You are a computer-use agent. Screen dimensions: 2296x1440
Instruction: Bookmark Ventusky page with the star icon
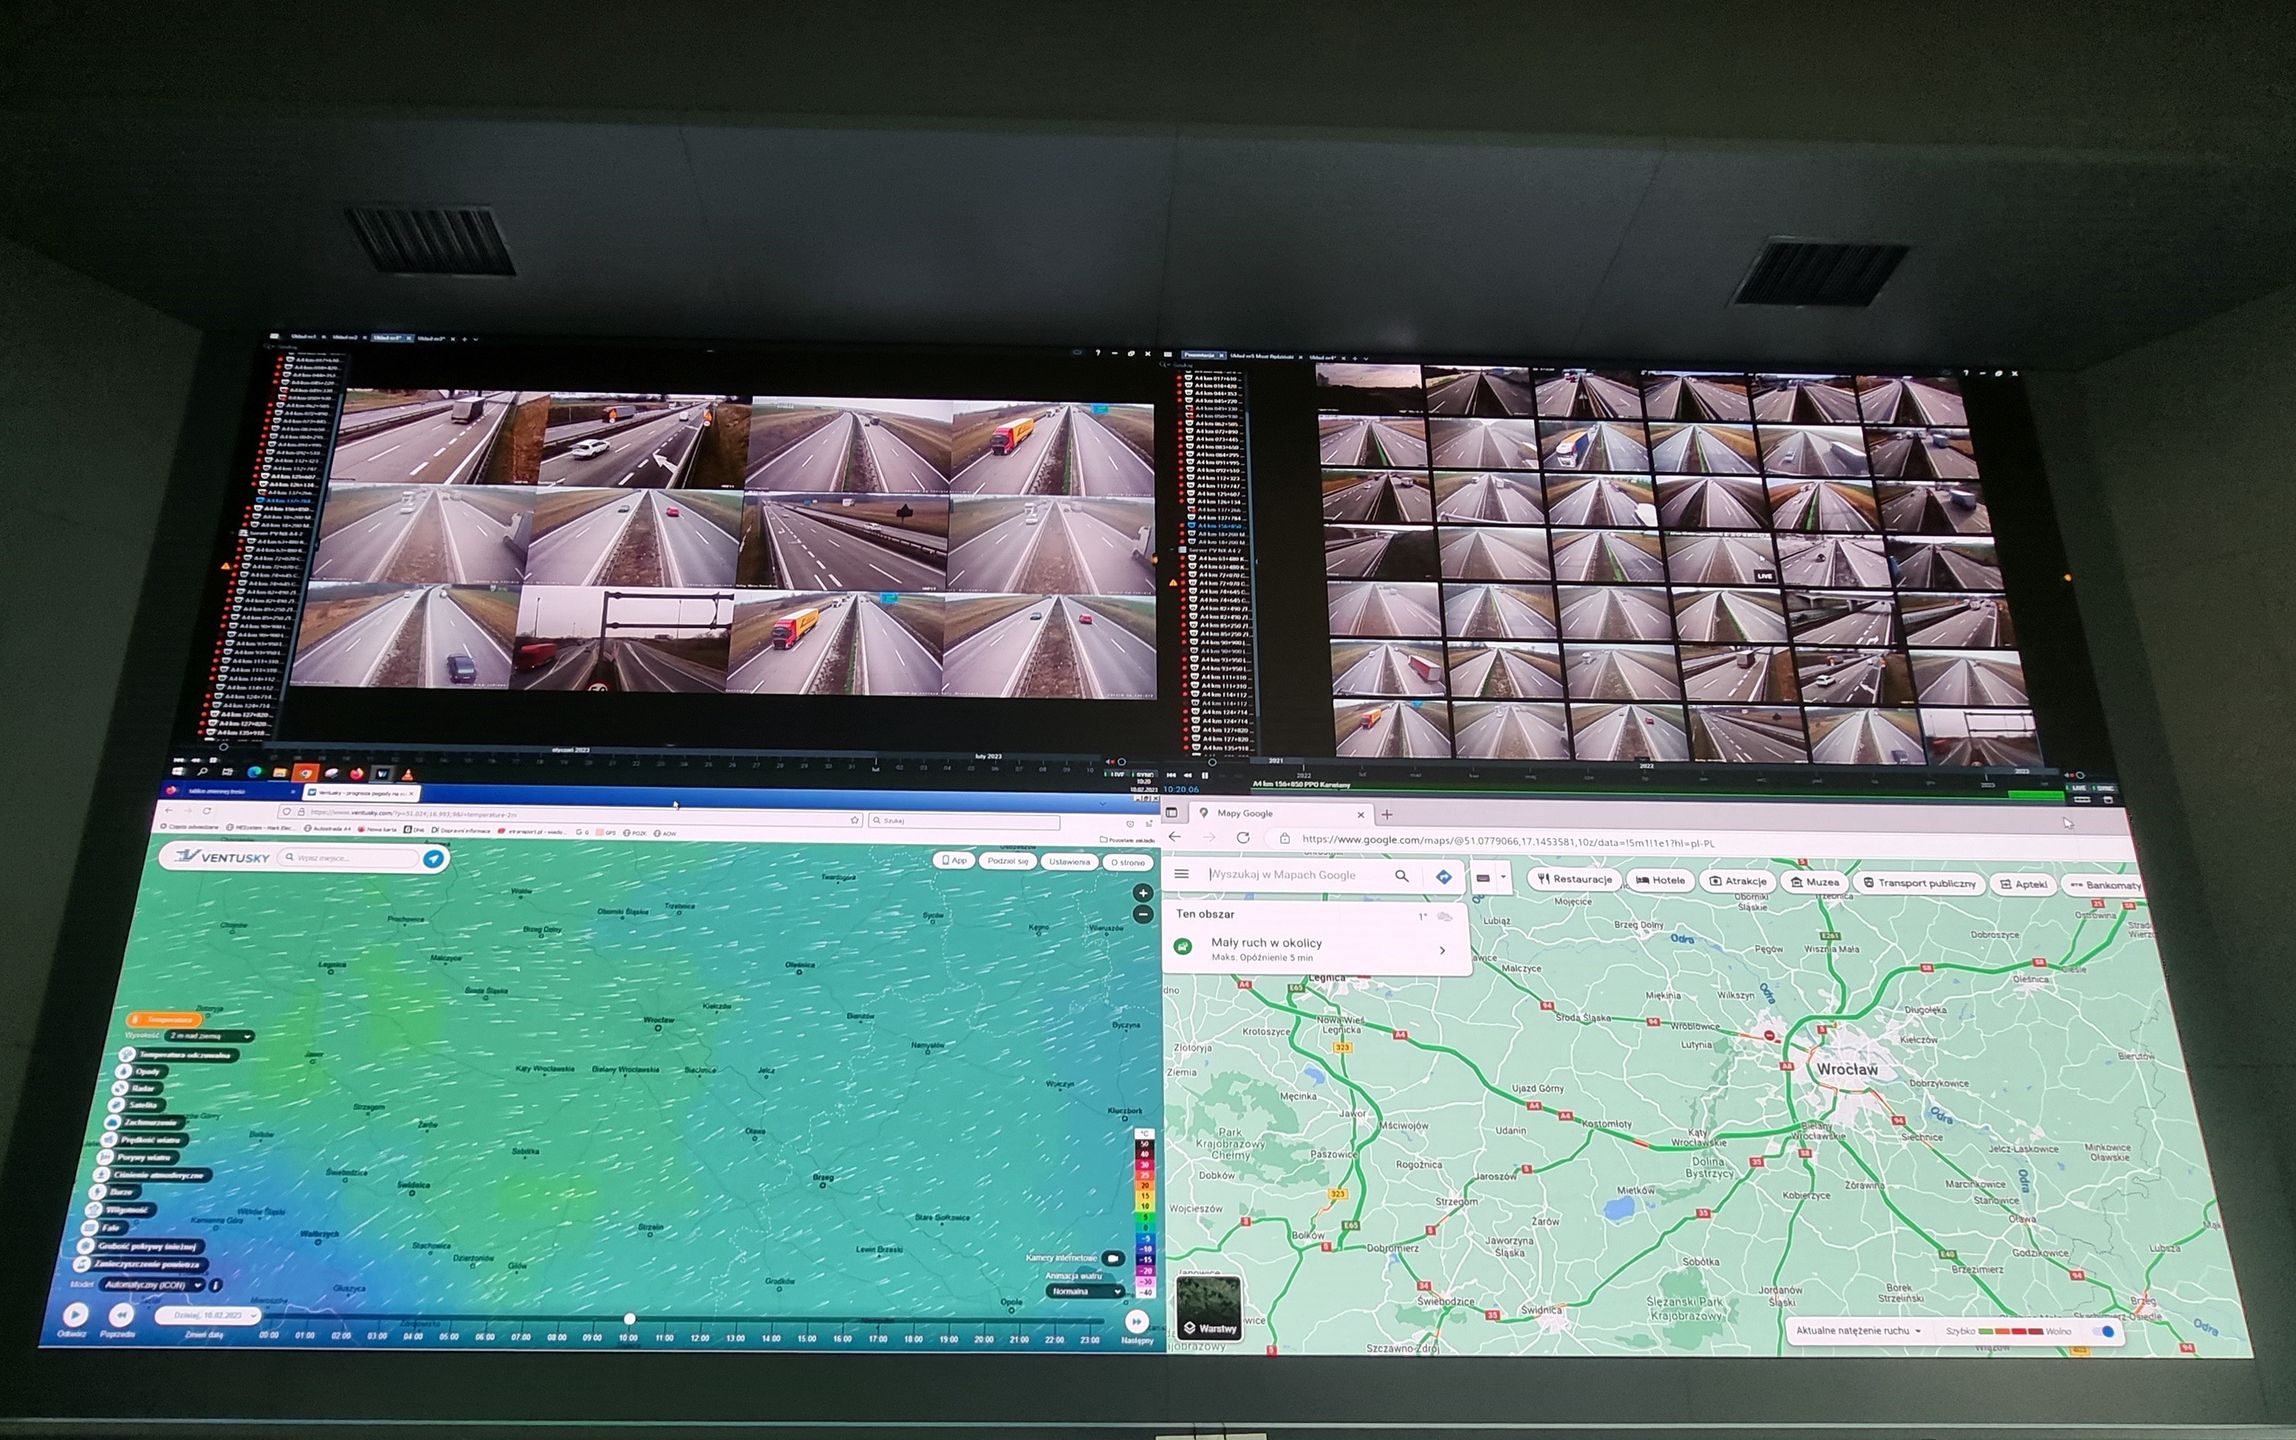coord(855,820)
